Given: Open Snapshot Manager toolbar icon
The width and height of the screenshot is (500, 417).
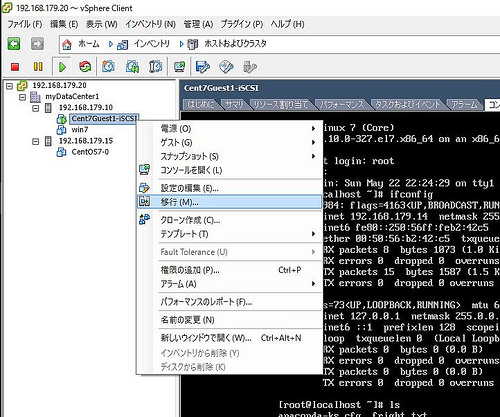Looking at the screenshot, I should [x=155, y=67].
